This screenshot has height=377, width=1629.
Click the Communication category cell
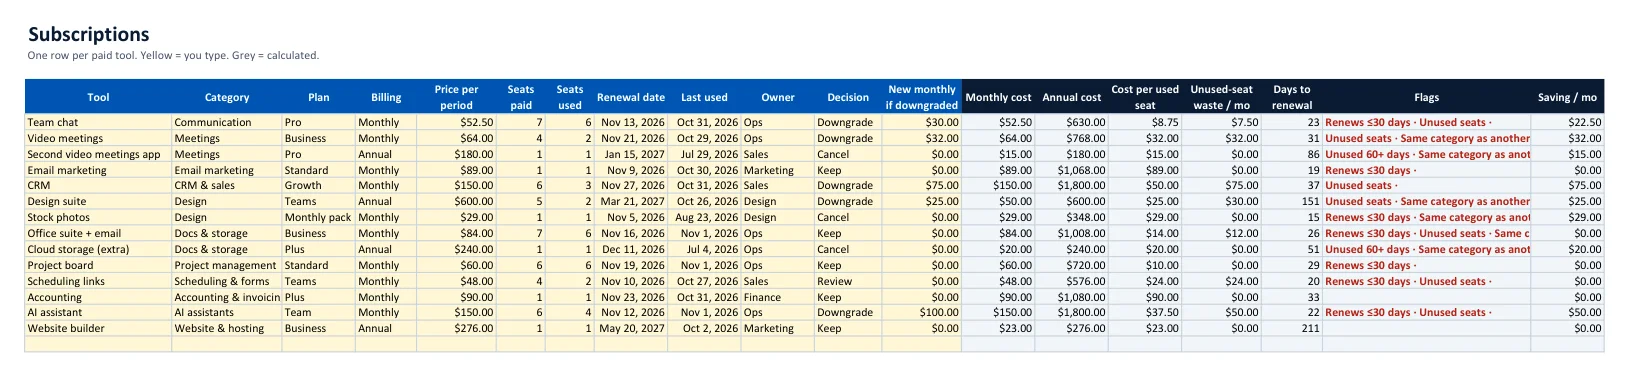[227, 122]
